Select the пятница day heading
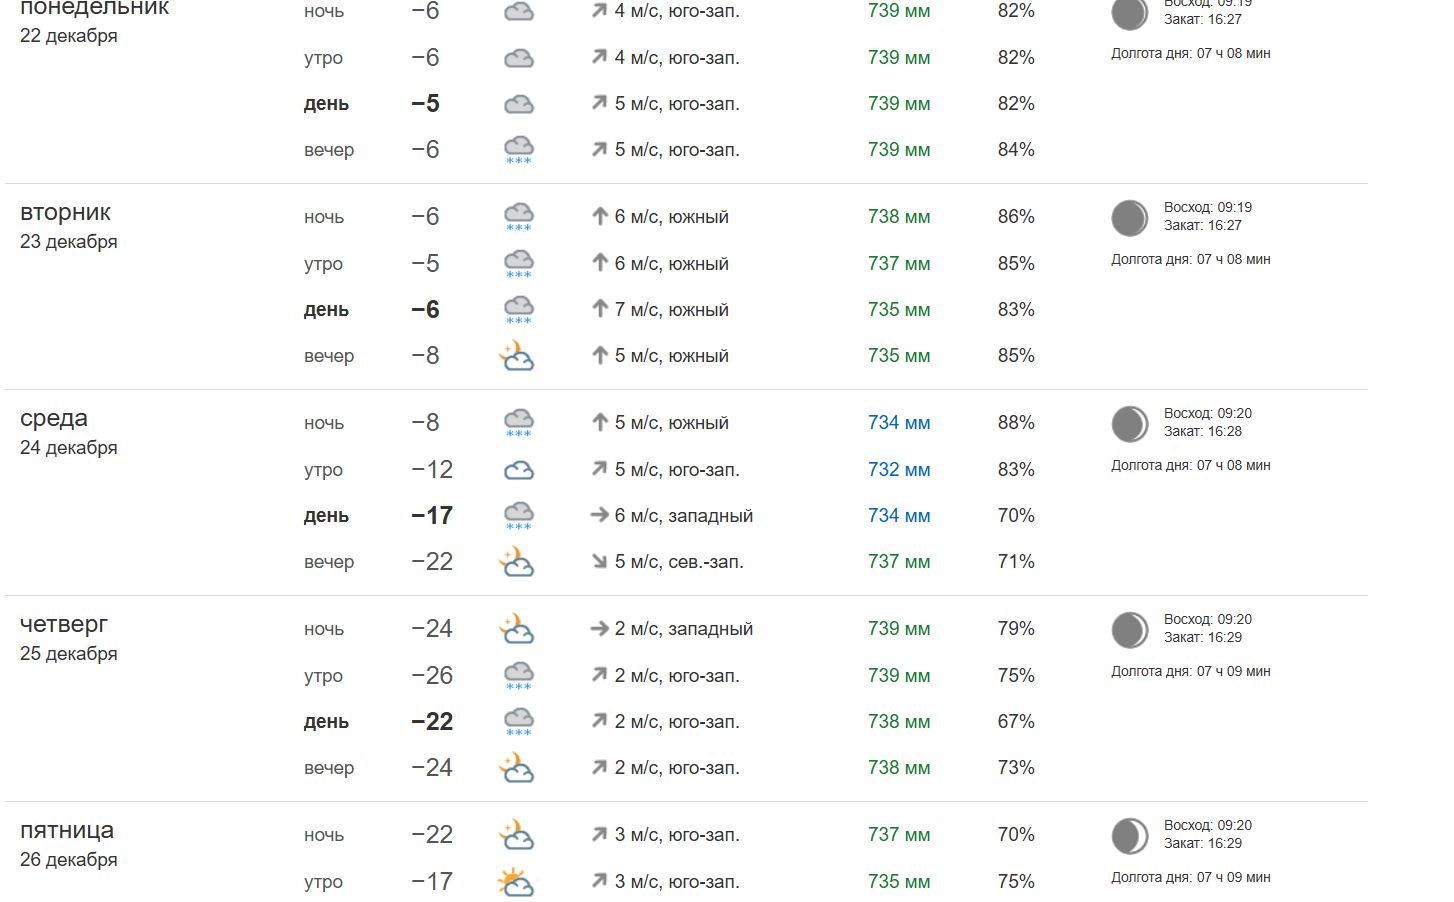The image size is (1454, 902). (x=67, y=831)
